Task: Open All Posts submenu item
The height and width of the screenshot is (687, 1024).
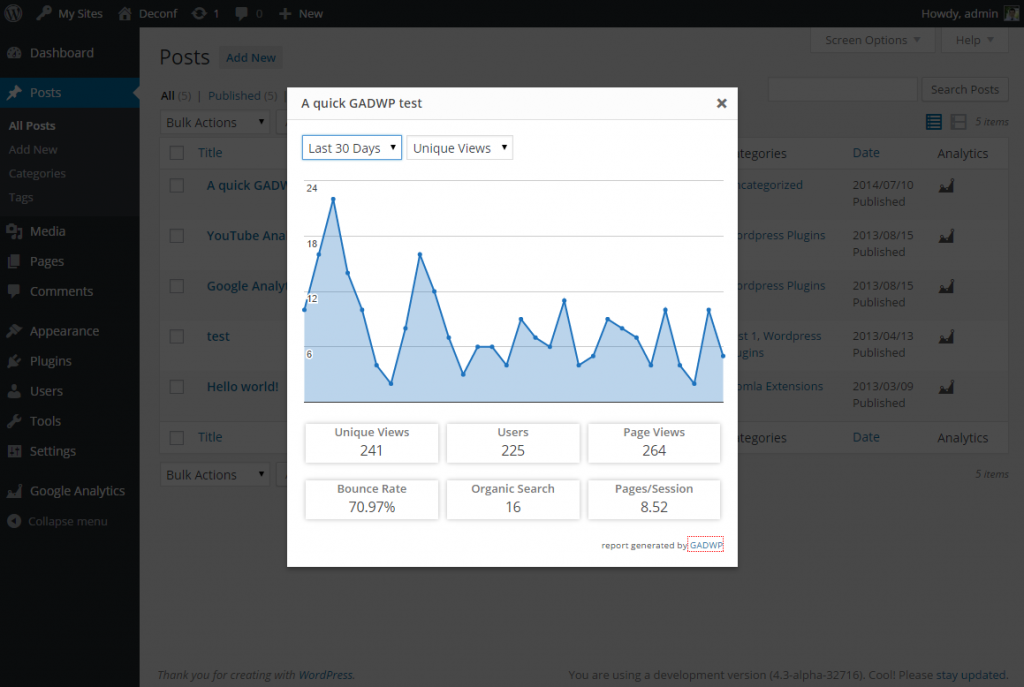Action: 32,125
